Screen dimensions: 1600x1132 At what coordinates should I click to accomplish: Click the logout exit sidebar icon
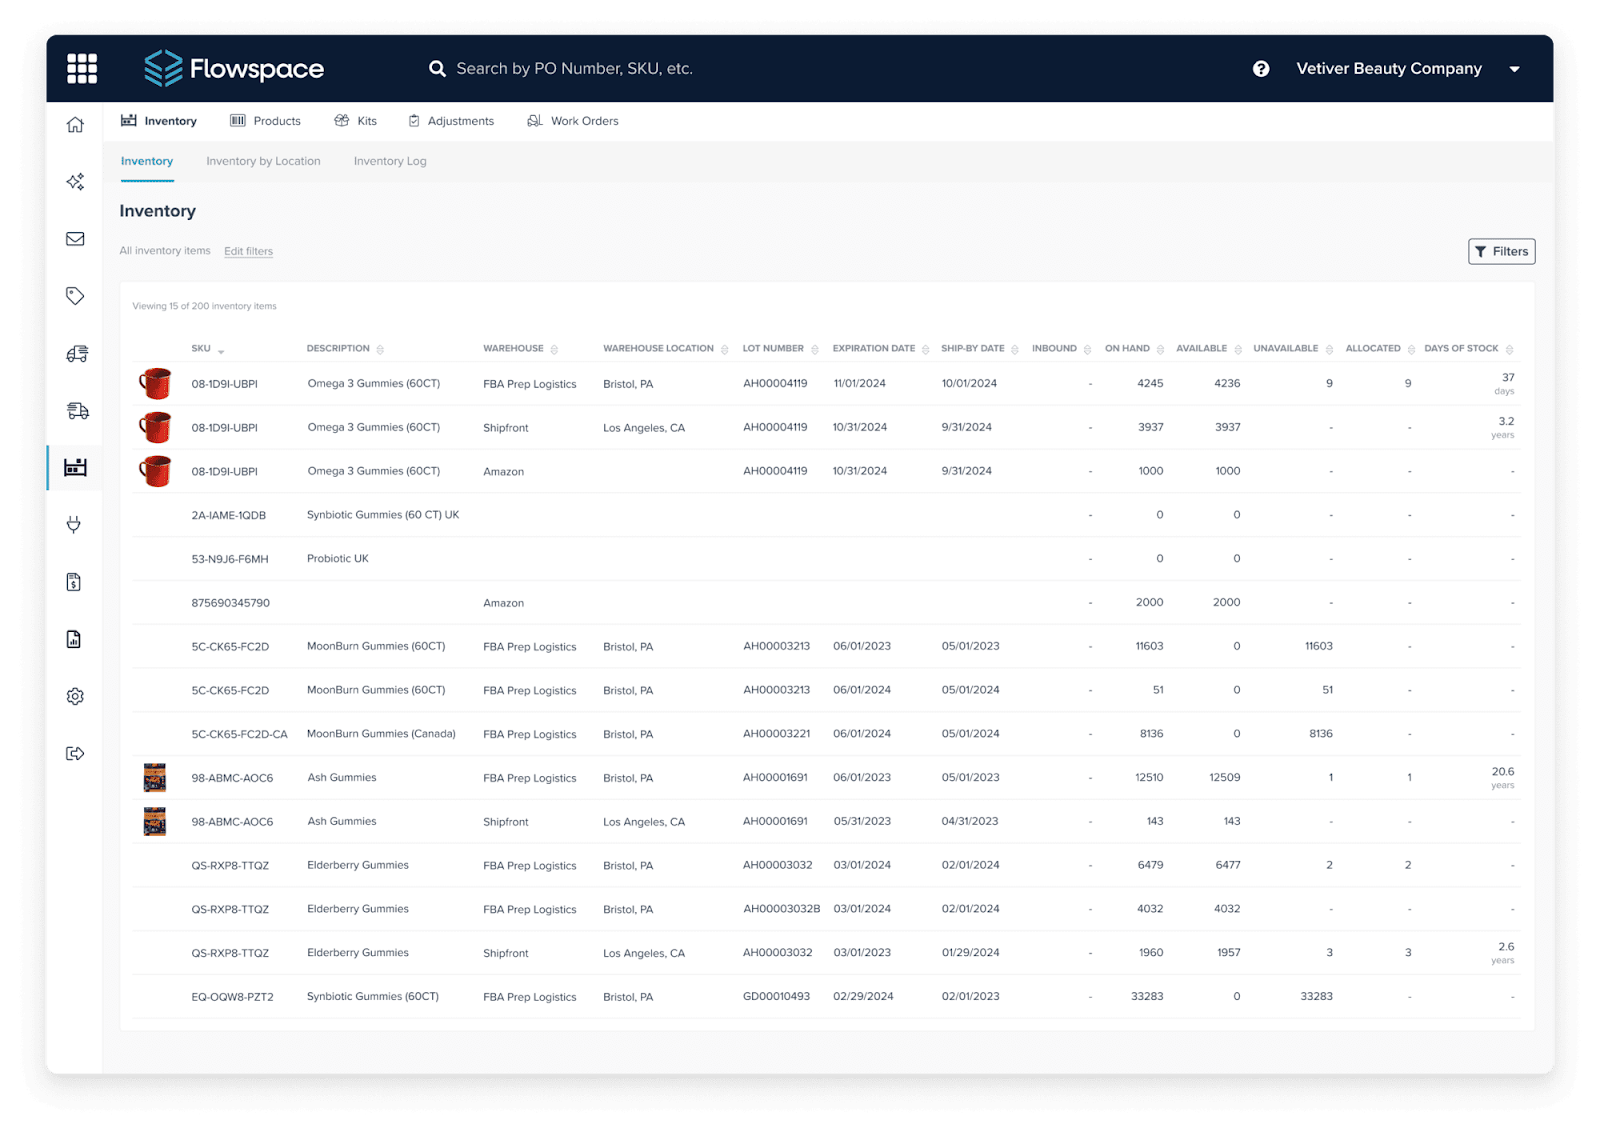click(x=75, y=753)
